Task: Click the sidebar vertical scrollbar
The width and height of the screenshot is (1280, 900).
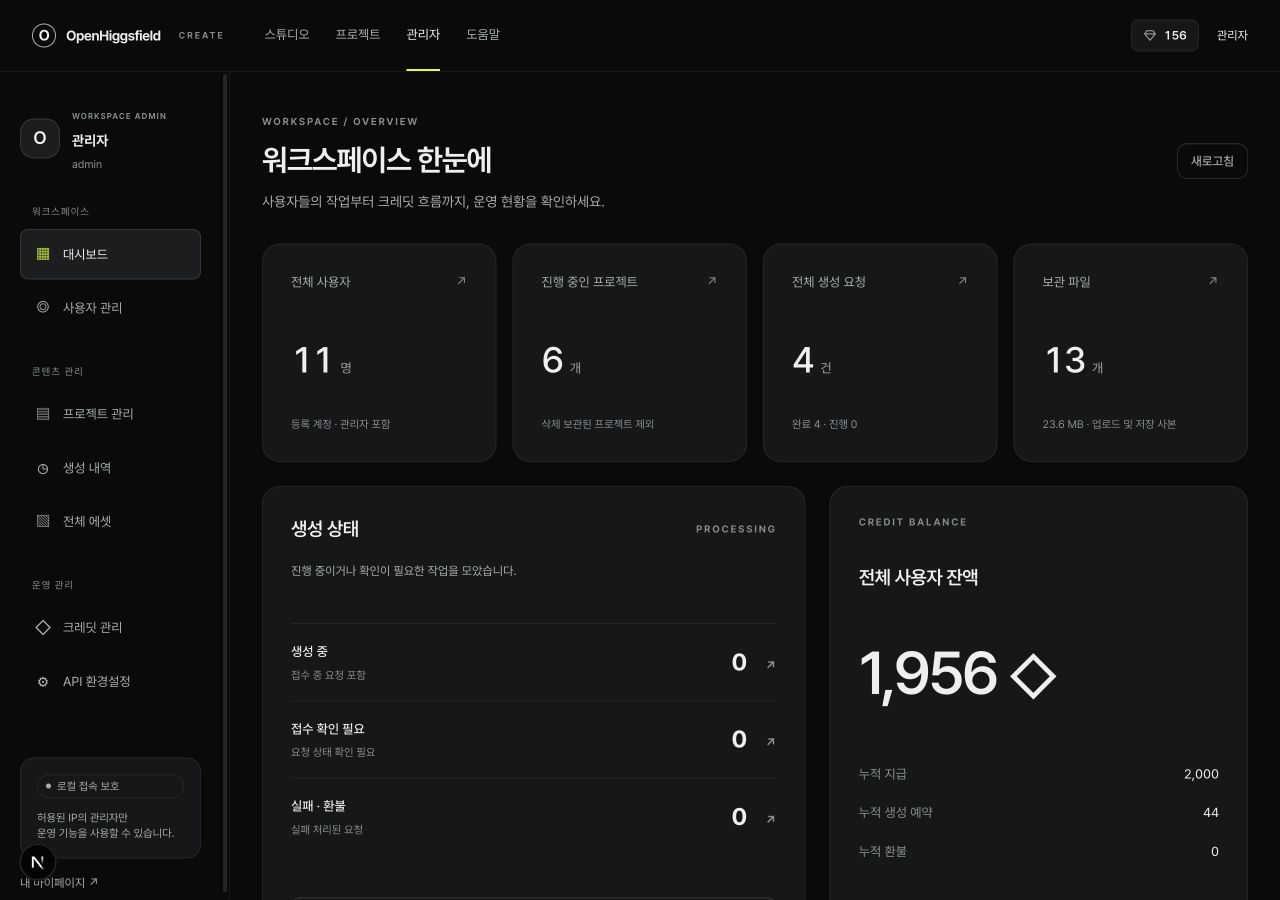Action: (225, 482)
